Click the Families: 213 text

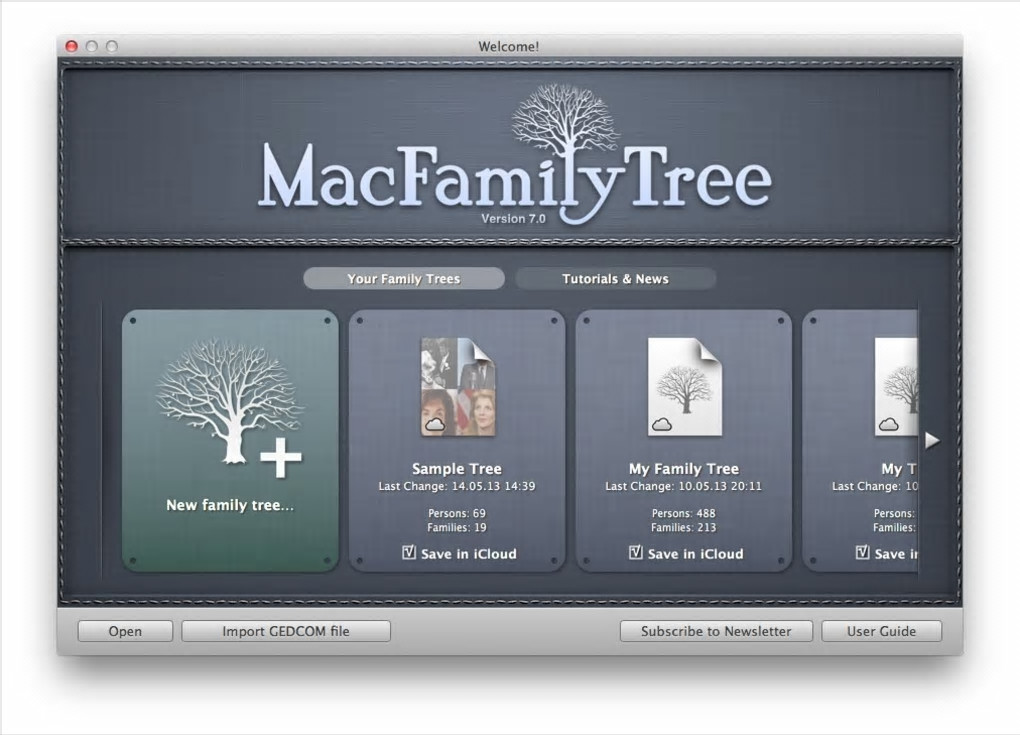[684, 528]
